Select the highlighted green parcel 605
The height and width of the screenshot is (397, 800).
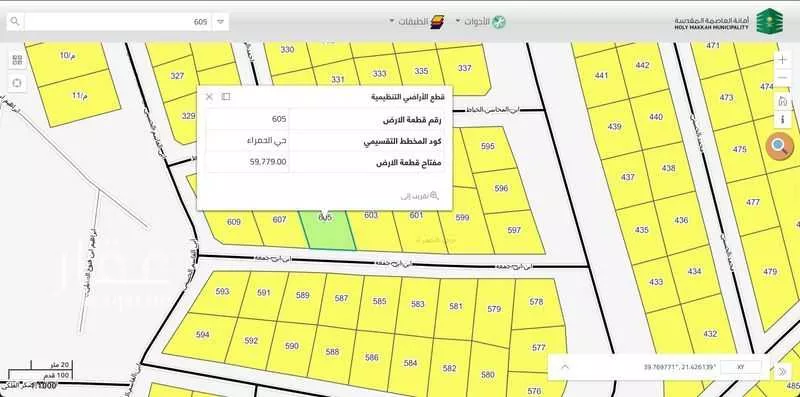(328, 231)
